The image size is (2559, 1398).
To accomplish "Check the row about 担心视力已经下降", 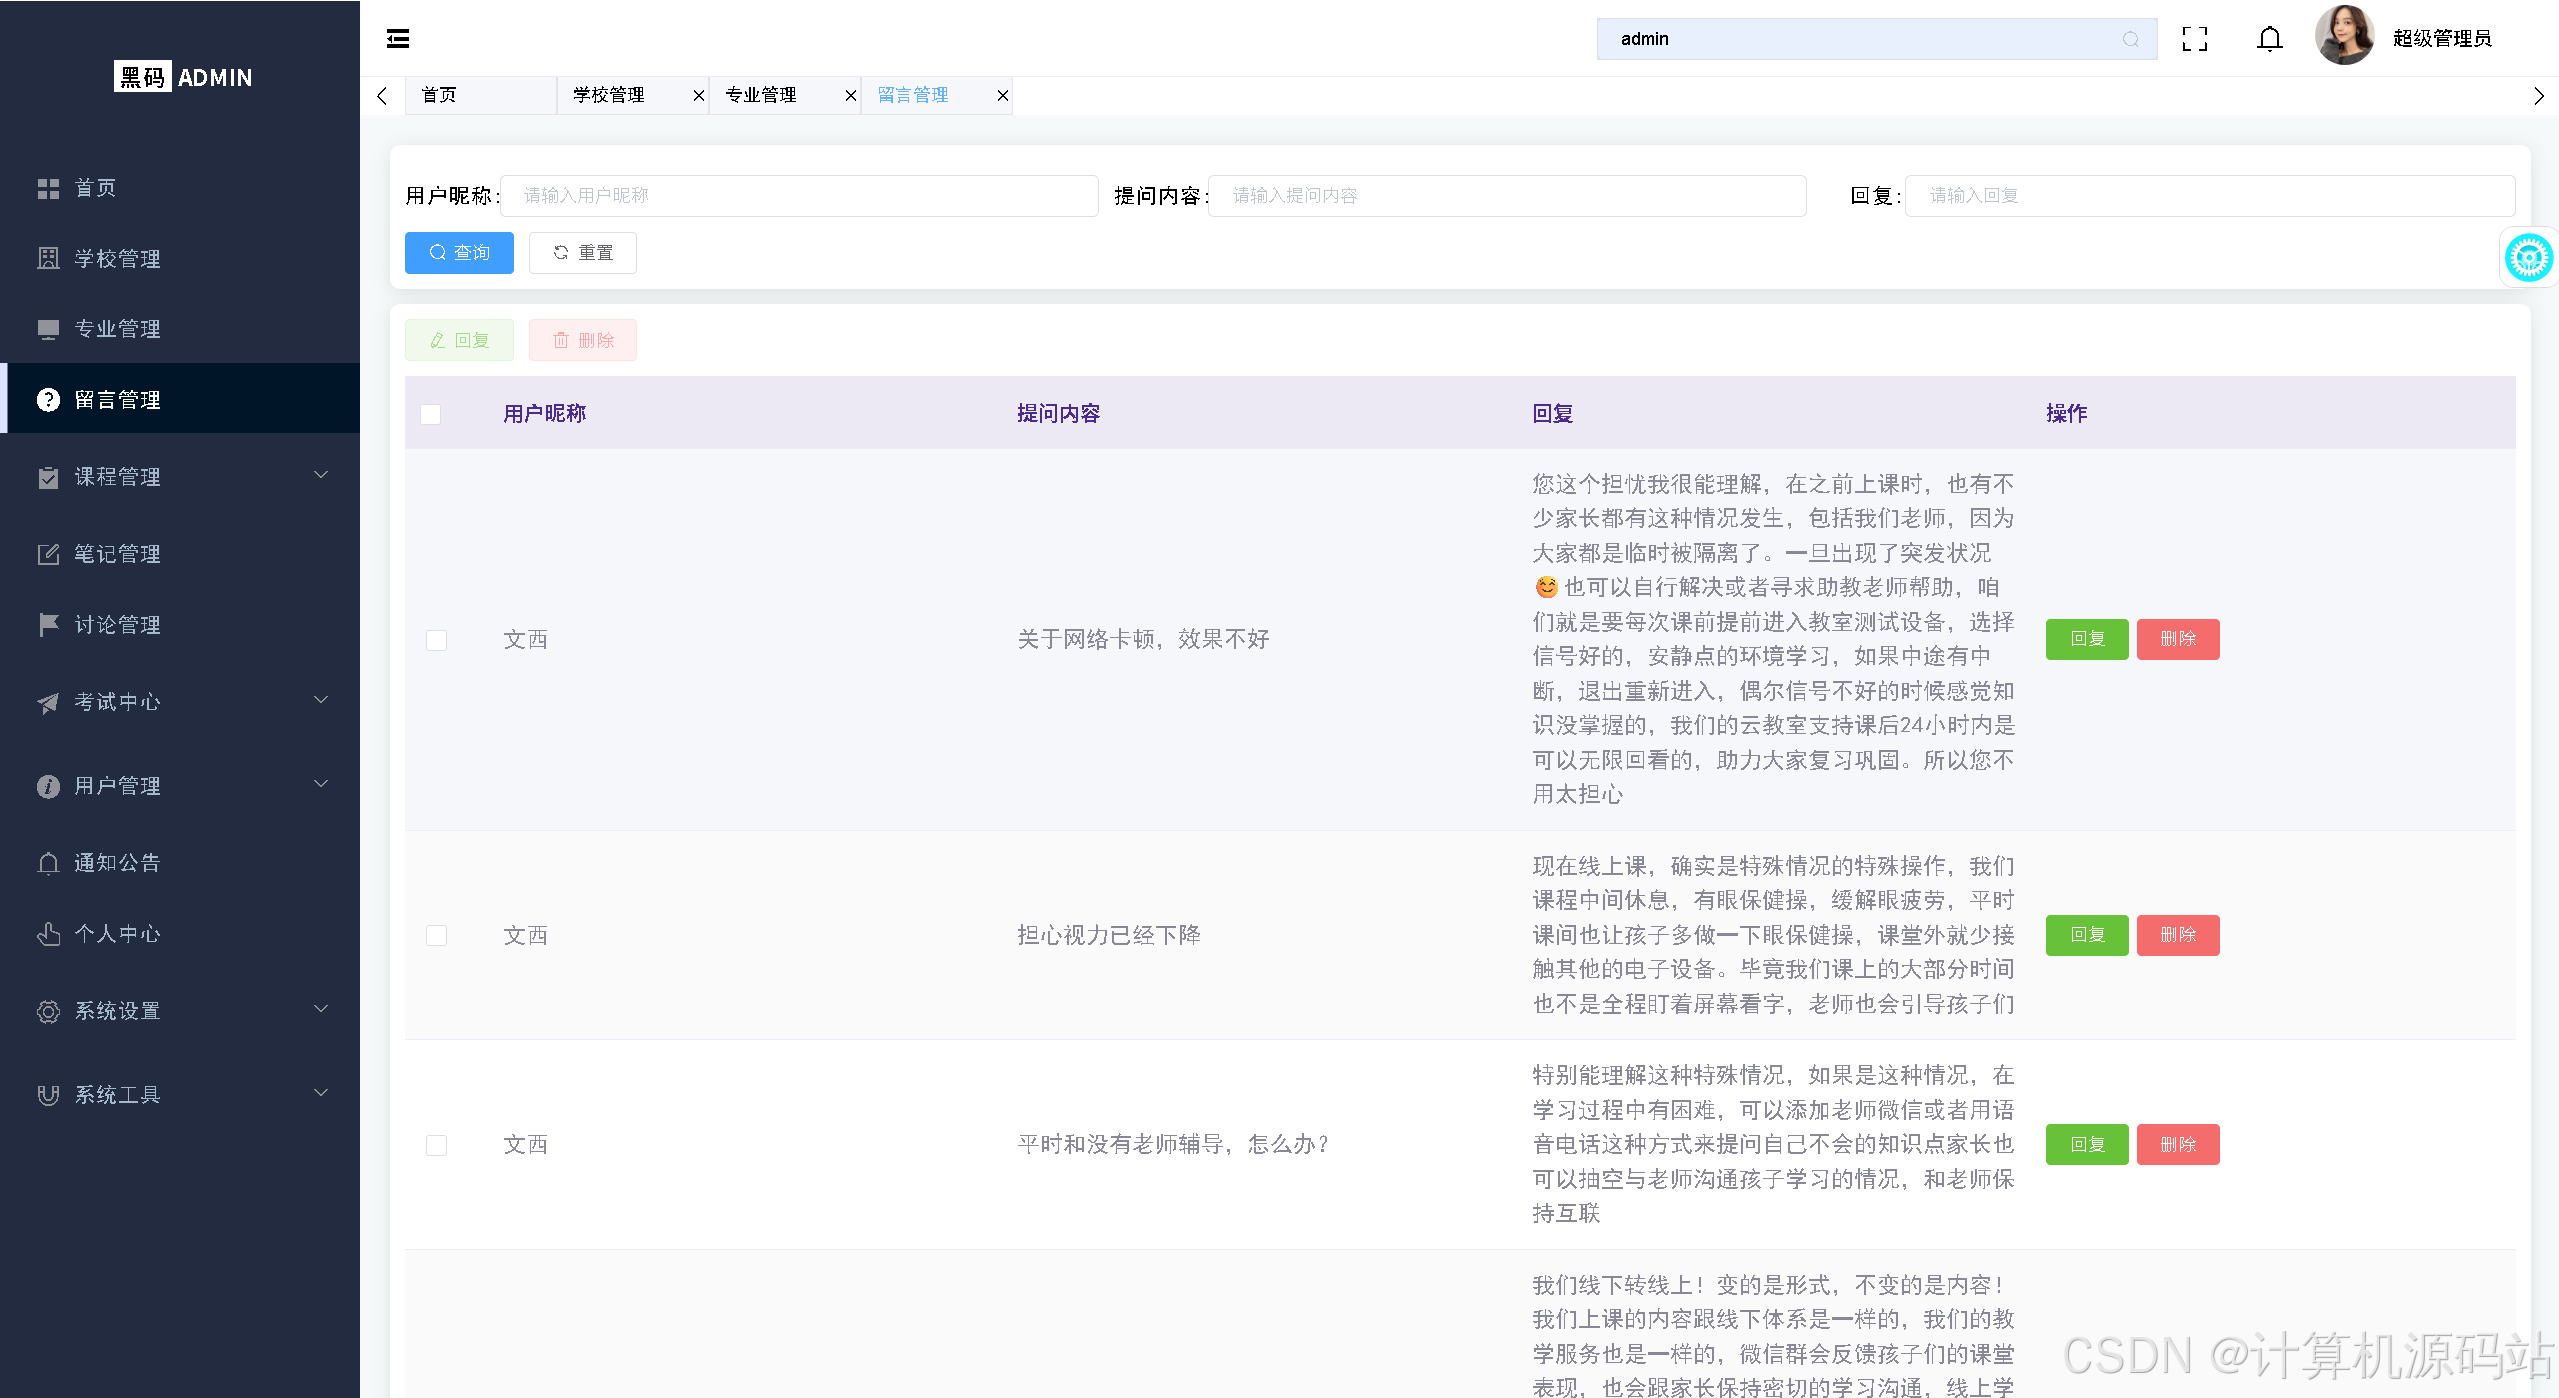I will [x=435, y=935].
